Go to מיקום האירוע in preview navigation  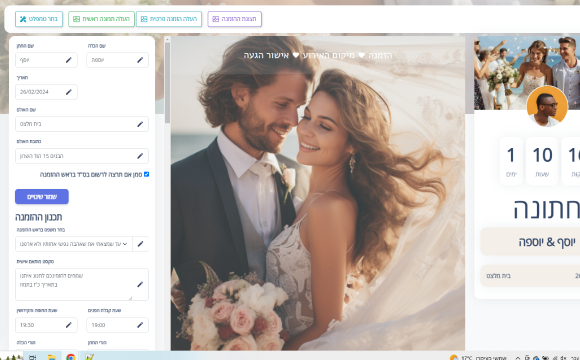(x=328, y=55)
